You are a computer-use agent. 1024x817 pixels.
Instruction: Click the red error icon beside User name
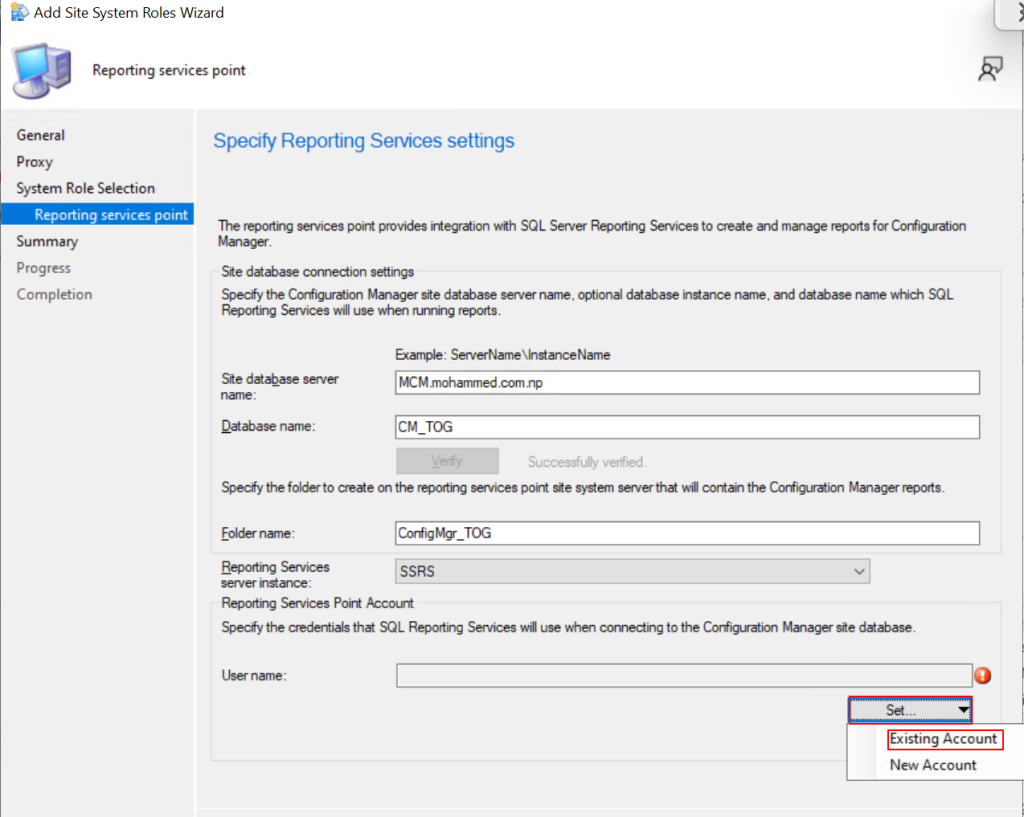(982, 676)
